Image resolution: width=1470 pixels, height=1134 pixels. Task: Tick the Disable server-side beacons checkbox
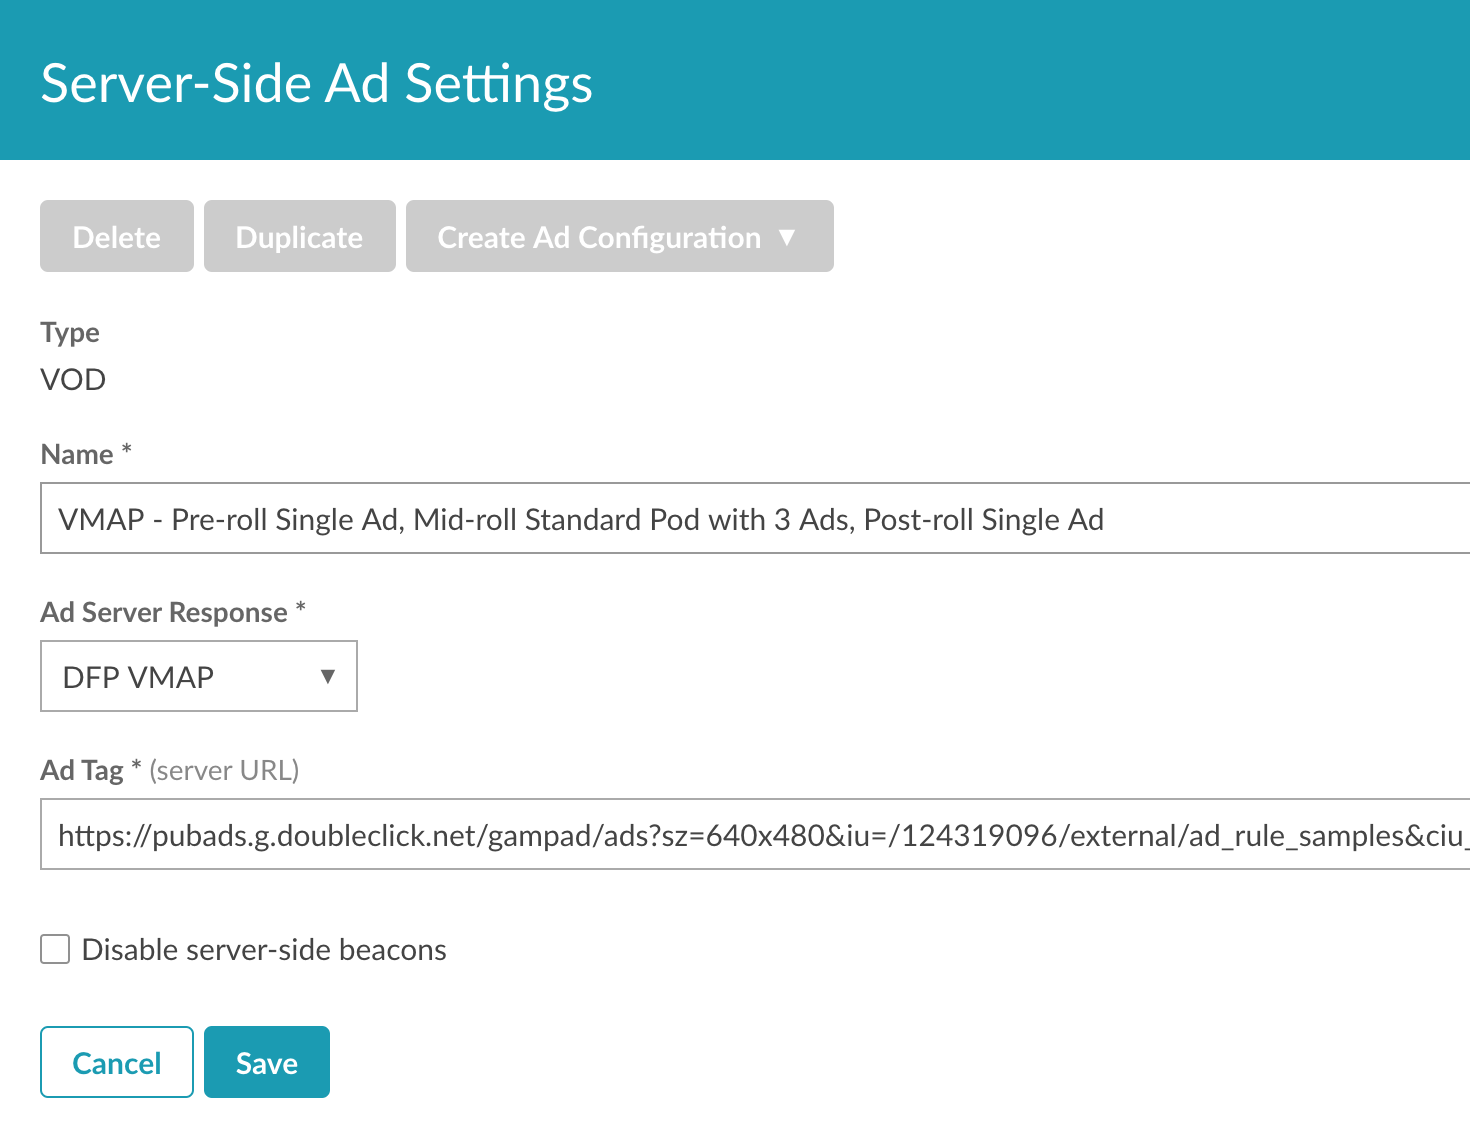pyautogui.click(x=55, y=949)
